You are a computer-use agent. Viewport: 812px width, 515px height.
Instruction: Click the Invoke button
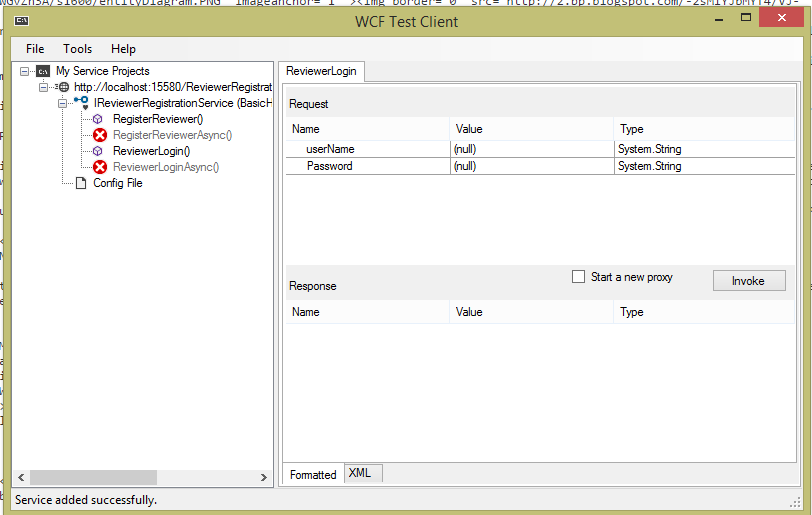749,281
